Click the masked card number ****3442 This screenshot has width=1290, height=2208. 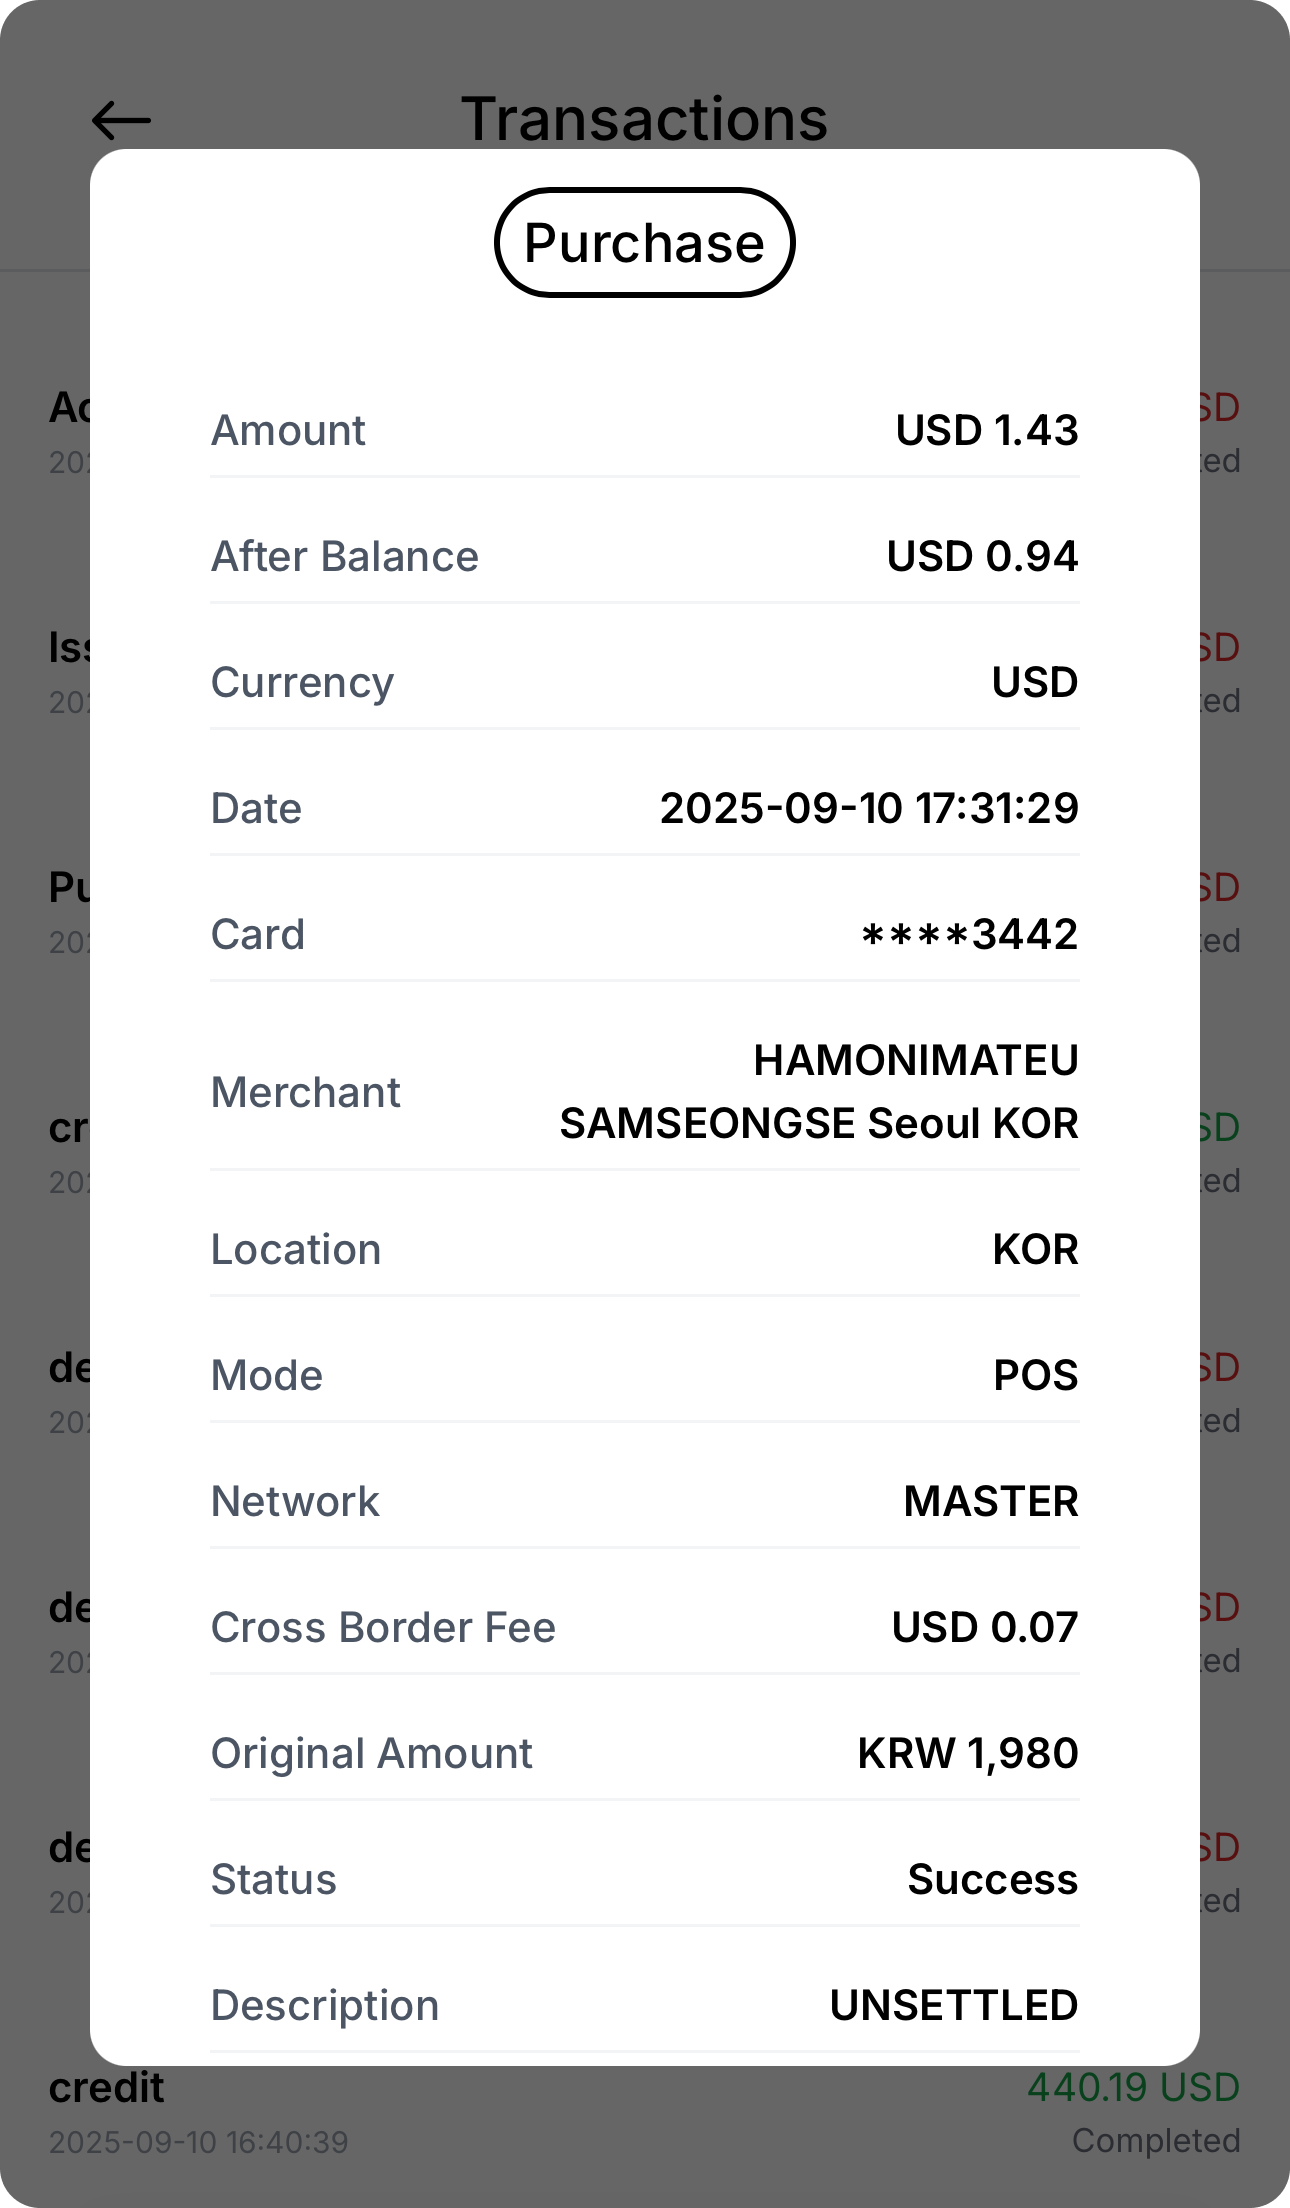coord(969,935)
